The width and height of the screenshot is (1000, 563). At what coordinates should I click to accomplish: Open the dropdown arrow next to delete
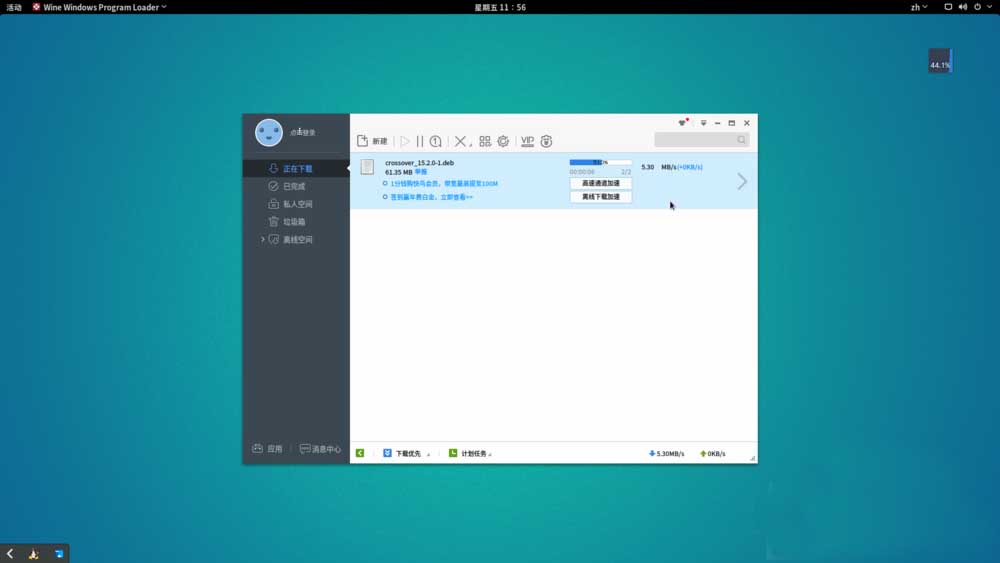pyautogui.click(x=471, y=145)
